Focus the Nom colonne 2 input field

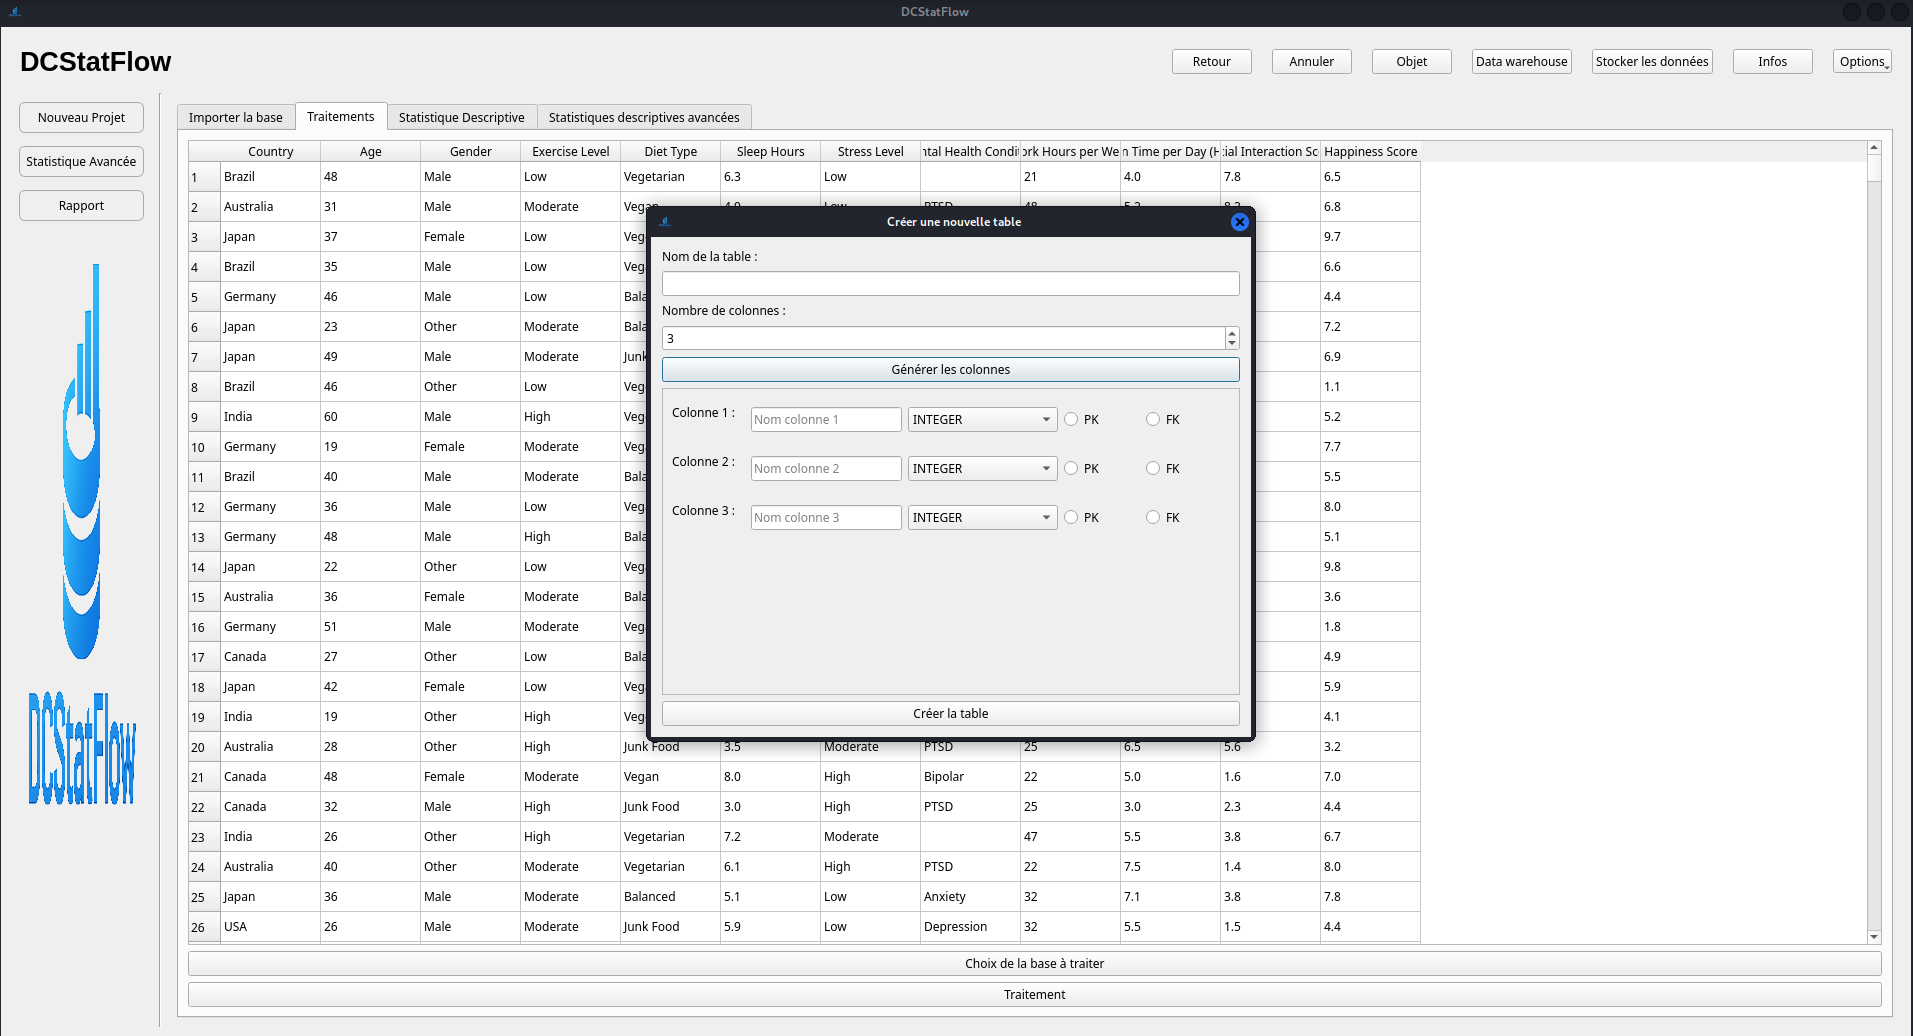pyautogui.click(x=825, y=469)
